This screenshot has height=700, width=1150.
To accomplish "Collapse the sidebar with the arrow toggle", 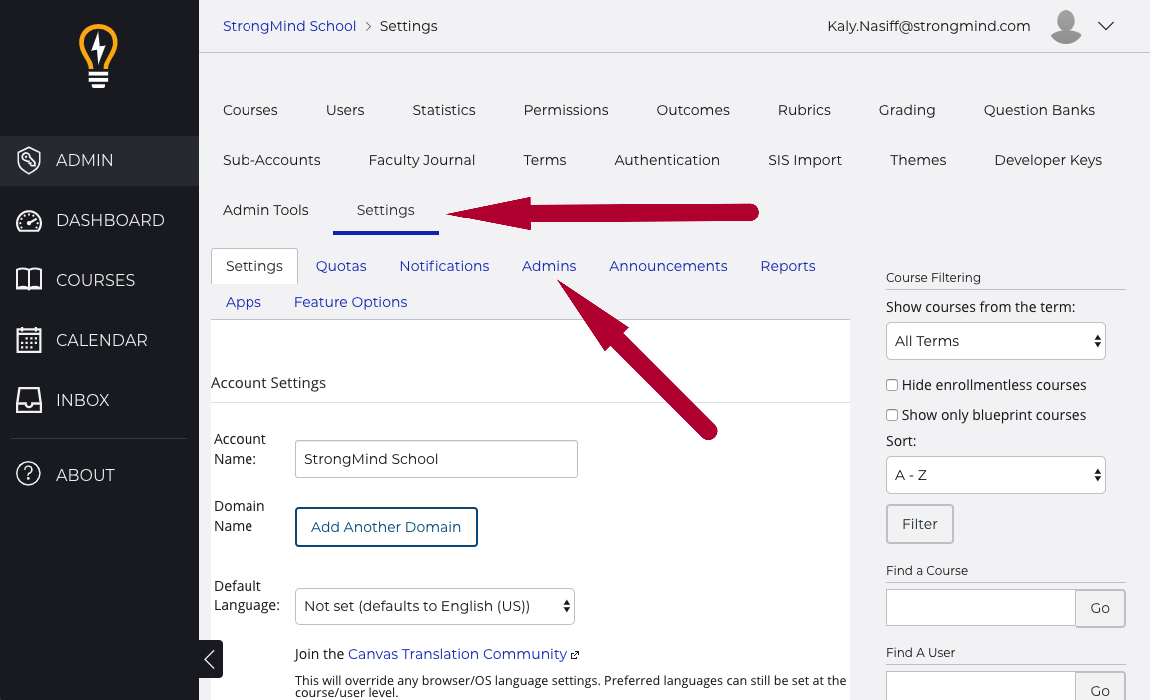I will tap(210, 659).
